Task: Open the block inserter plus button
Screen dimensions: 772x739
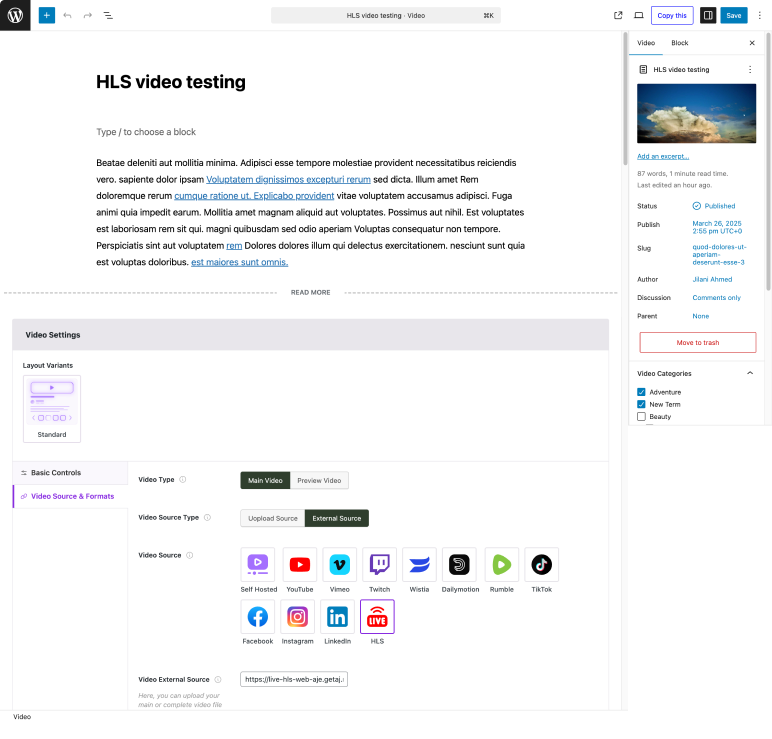Action: click(x=46, y=16)
